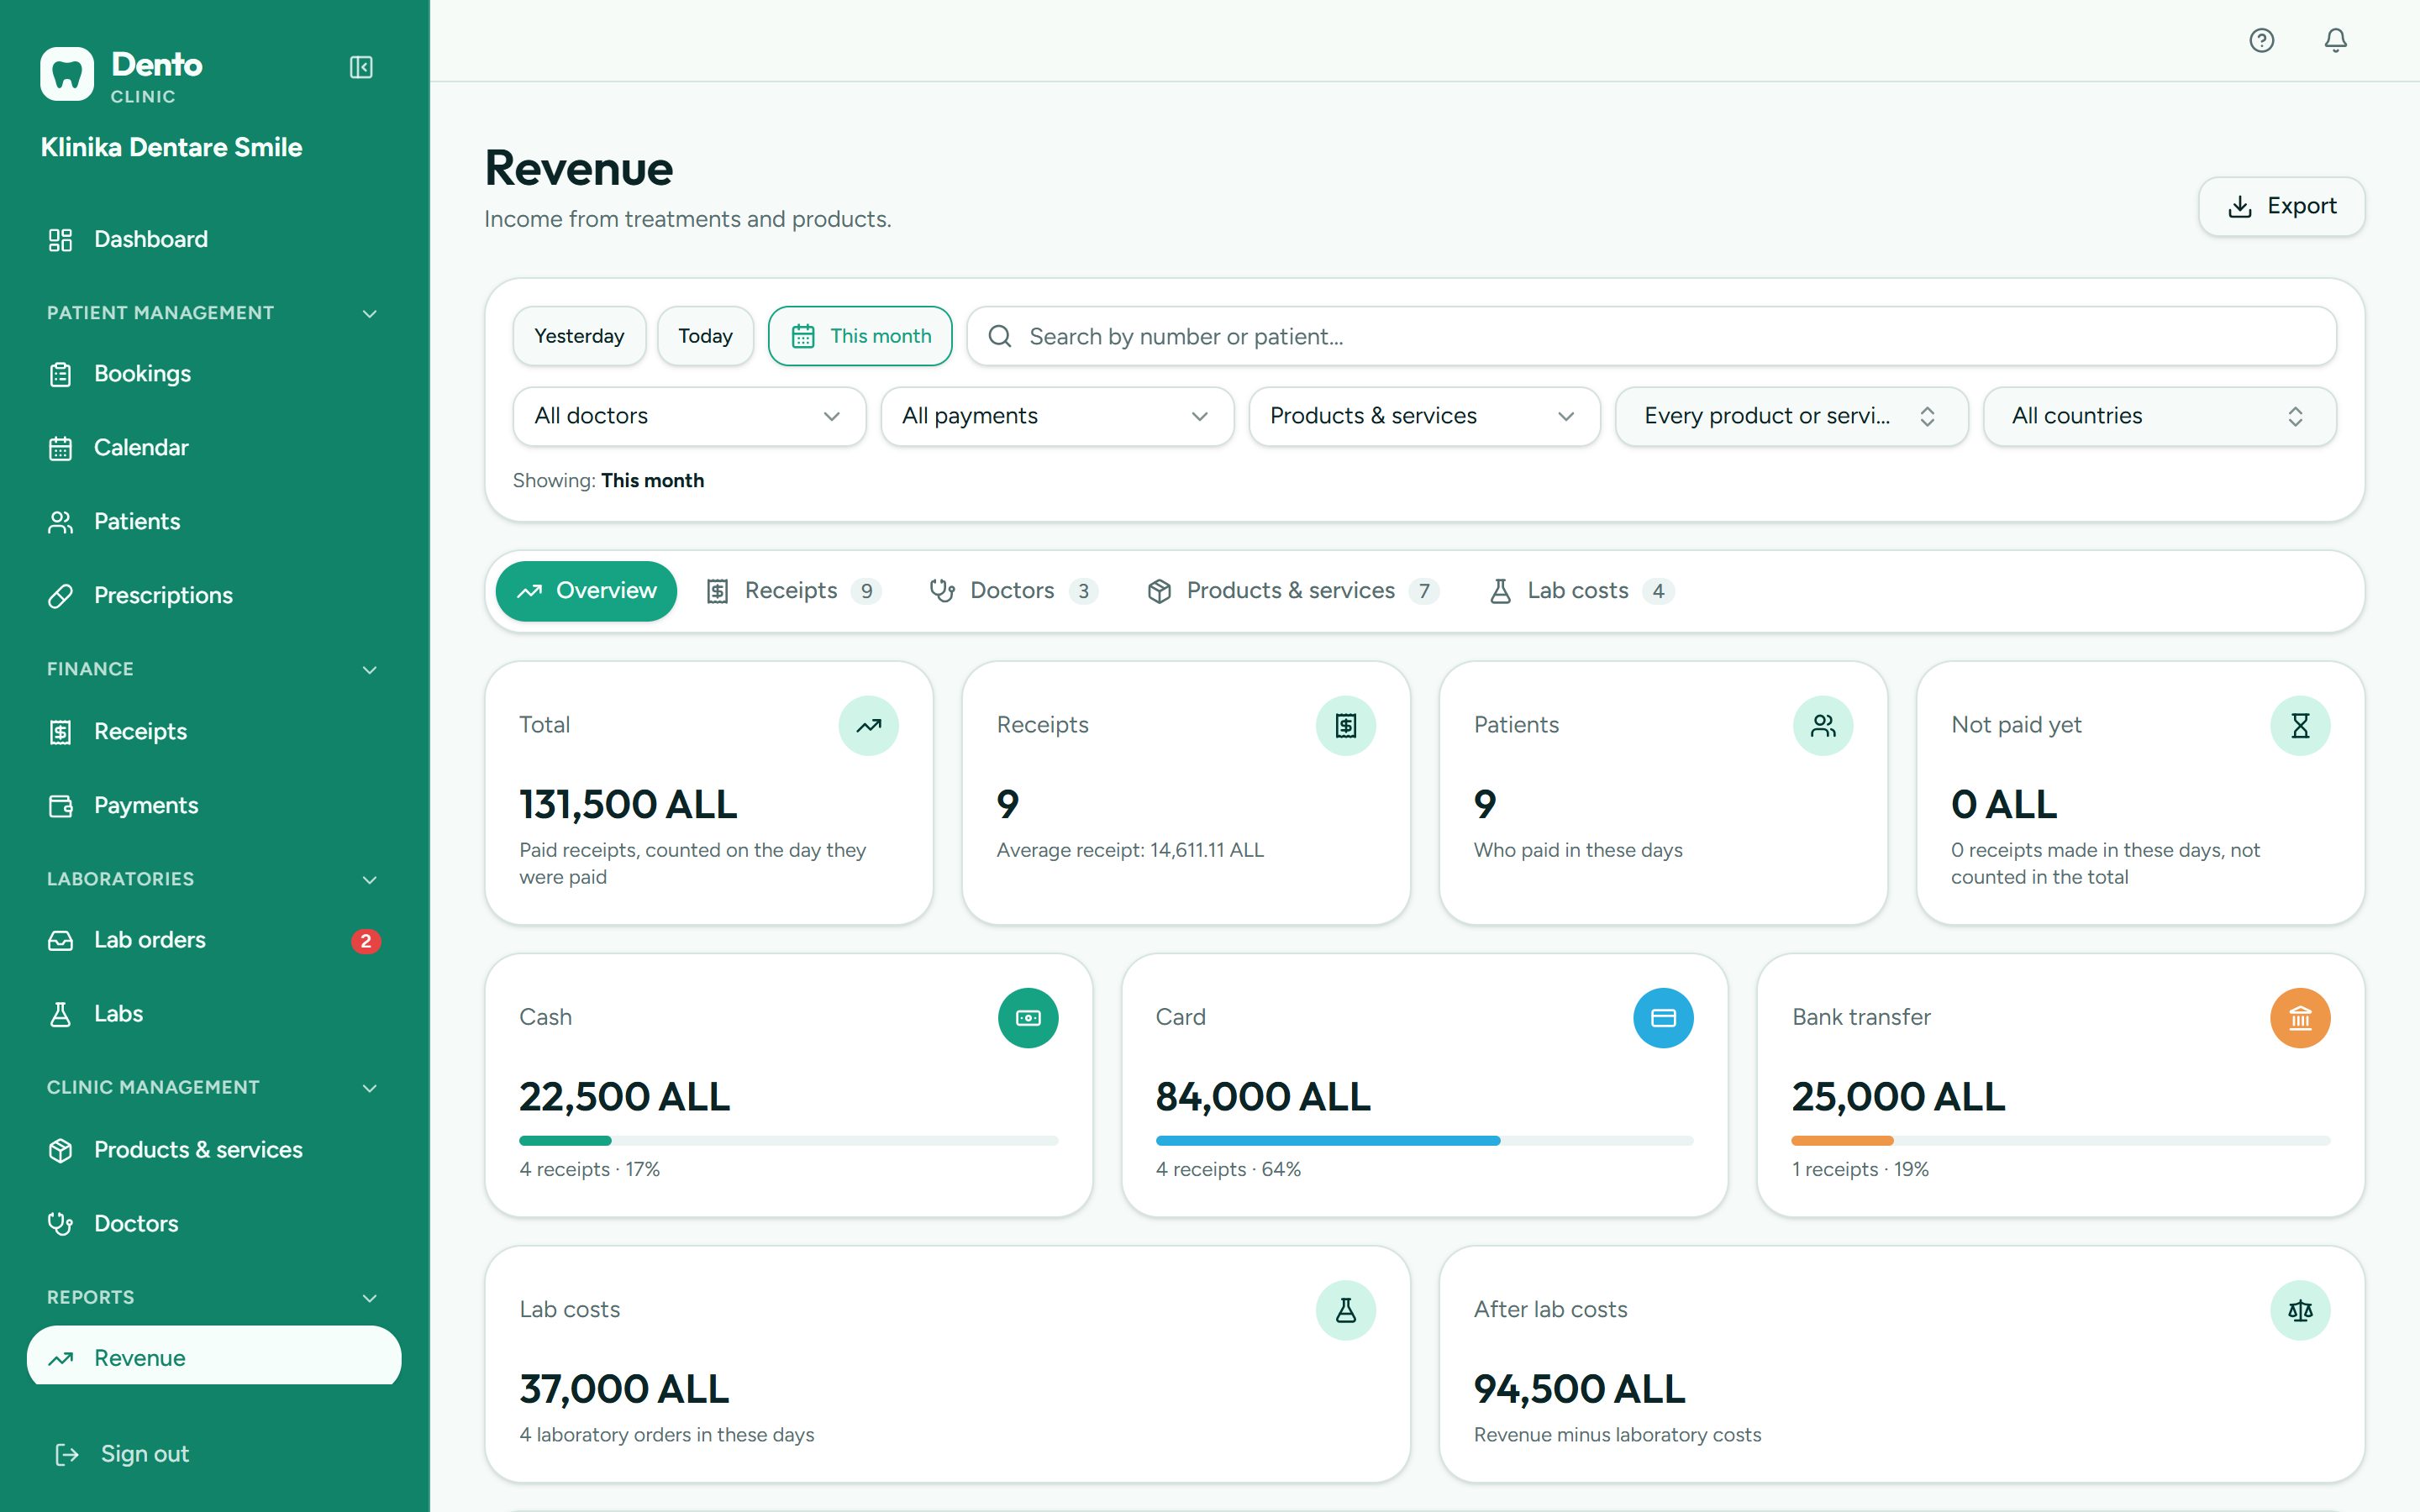The height and width of the screenshot is (1512, 2420).
Task: Filter by Yesterday
Action: point(579,336)
